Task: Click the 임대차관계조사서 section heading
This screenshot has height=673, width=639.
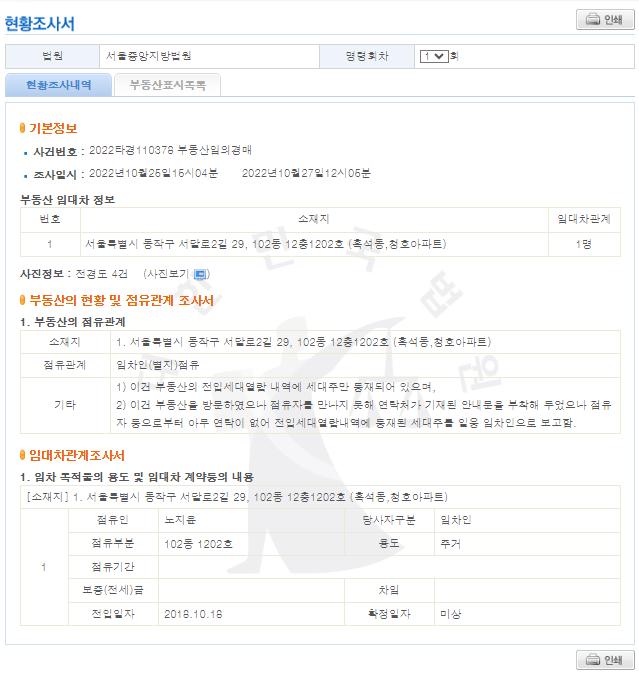Action: [77, 455]
